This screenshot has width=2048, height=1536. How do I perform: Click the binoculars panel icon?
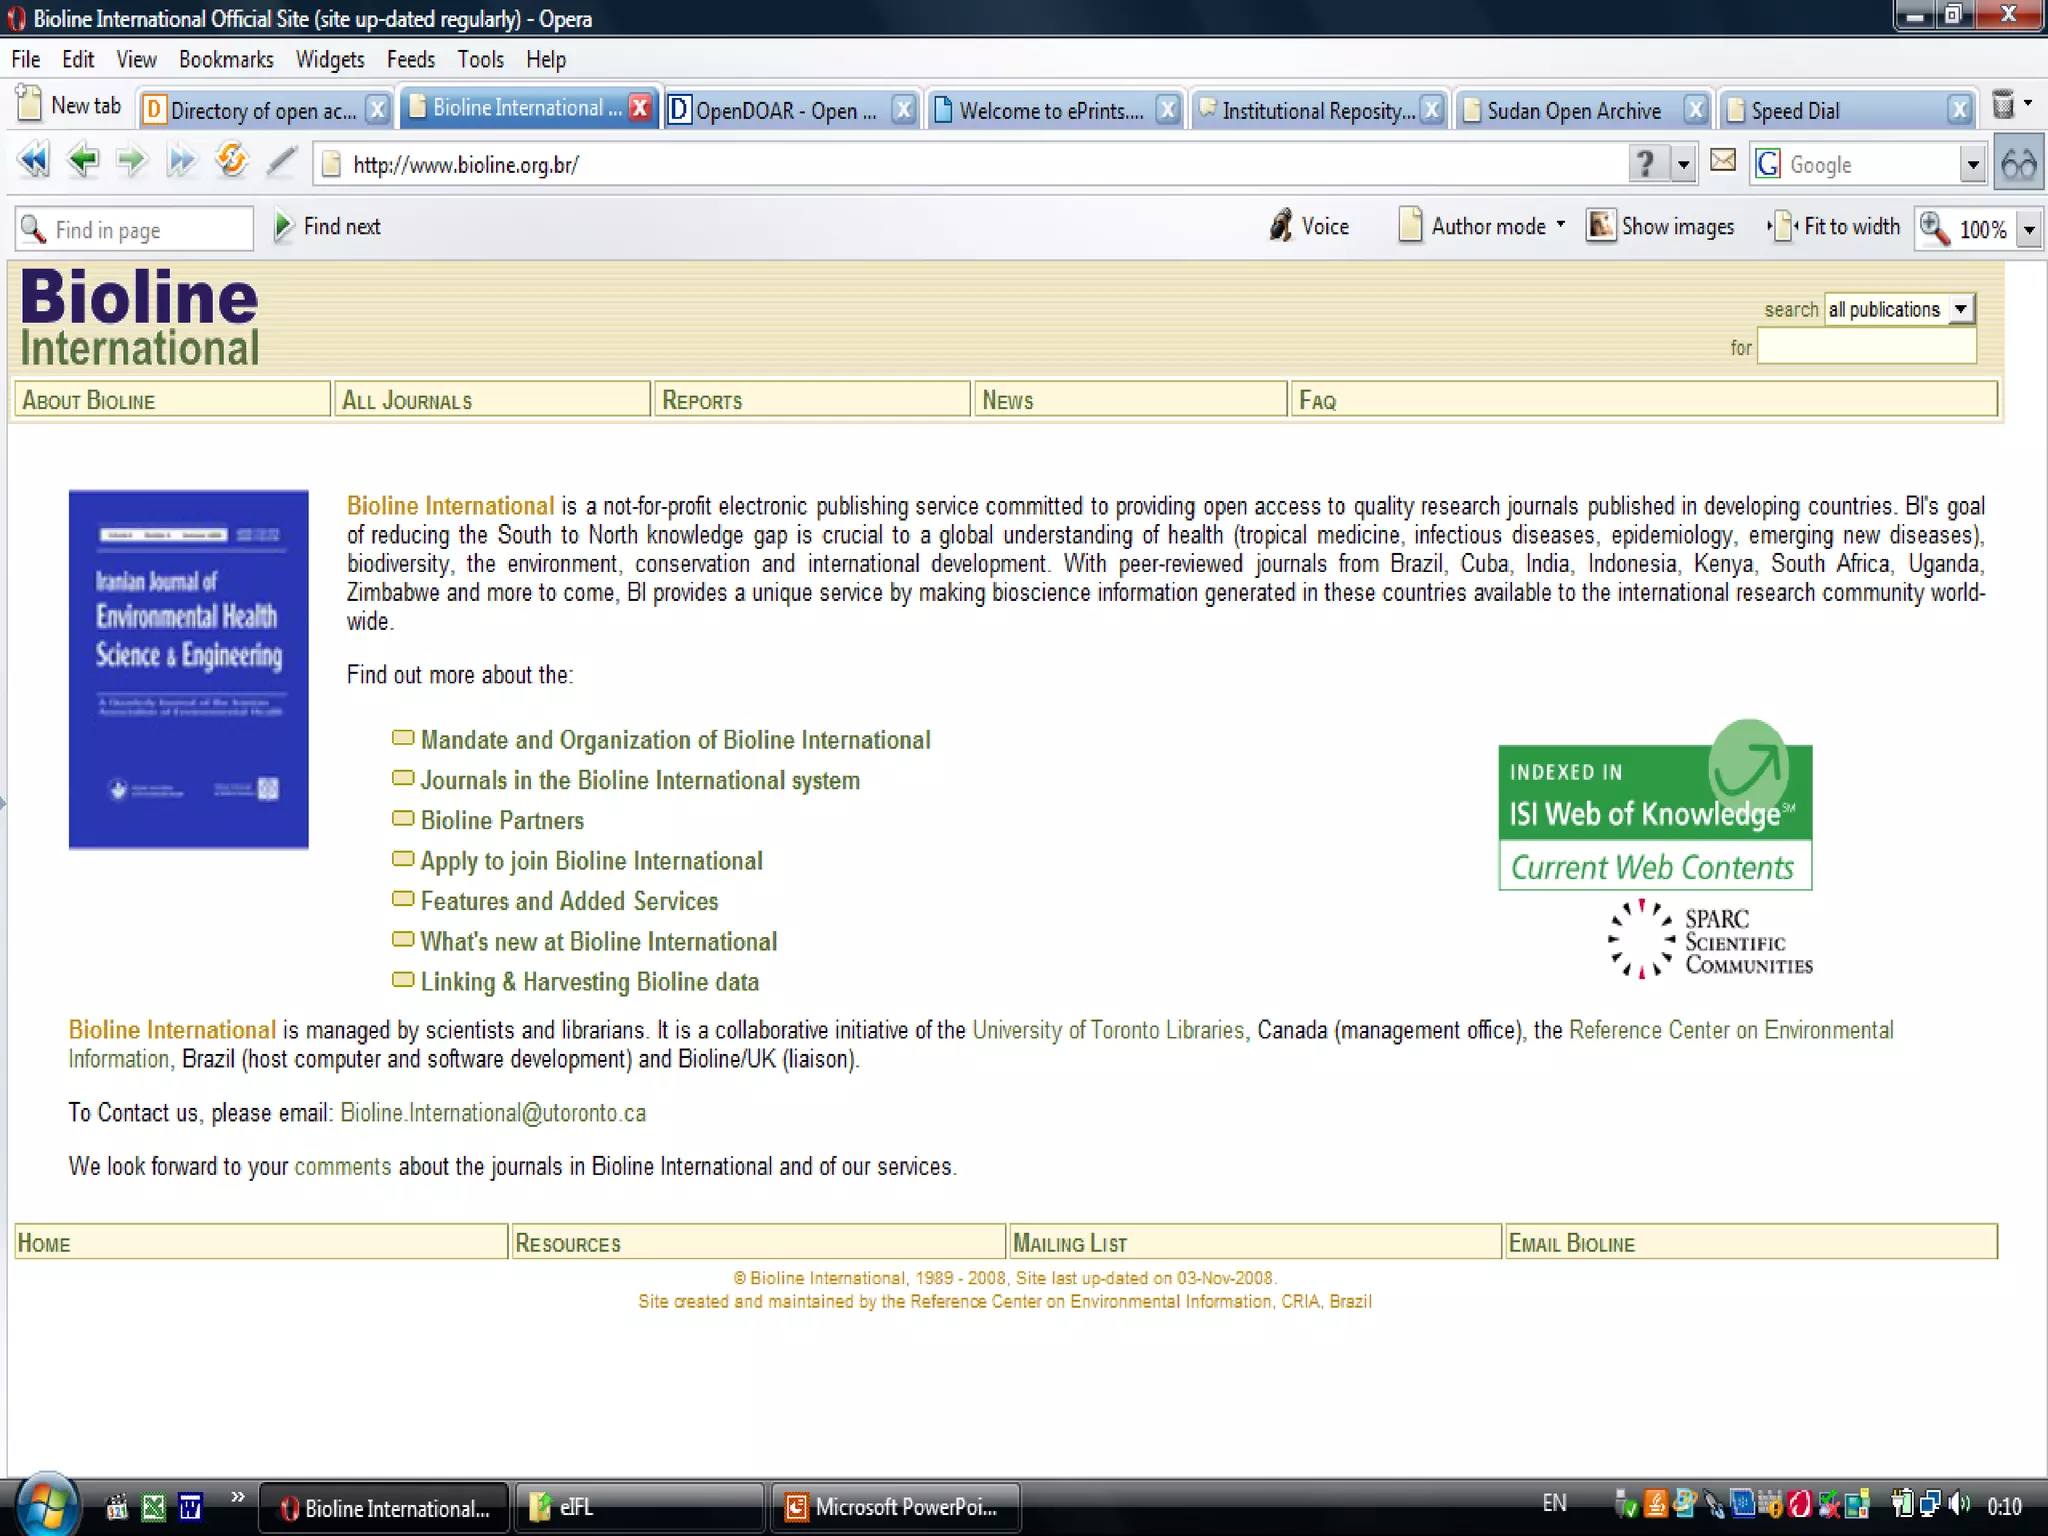pyautogui.click(x=2019, y=163)
